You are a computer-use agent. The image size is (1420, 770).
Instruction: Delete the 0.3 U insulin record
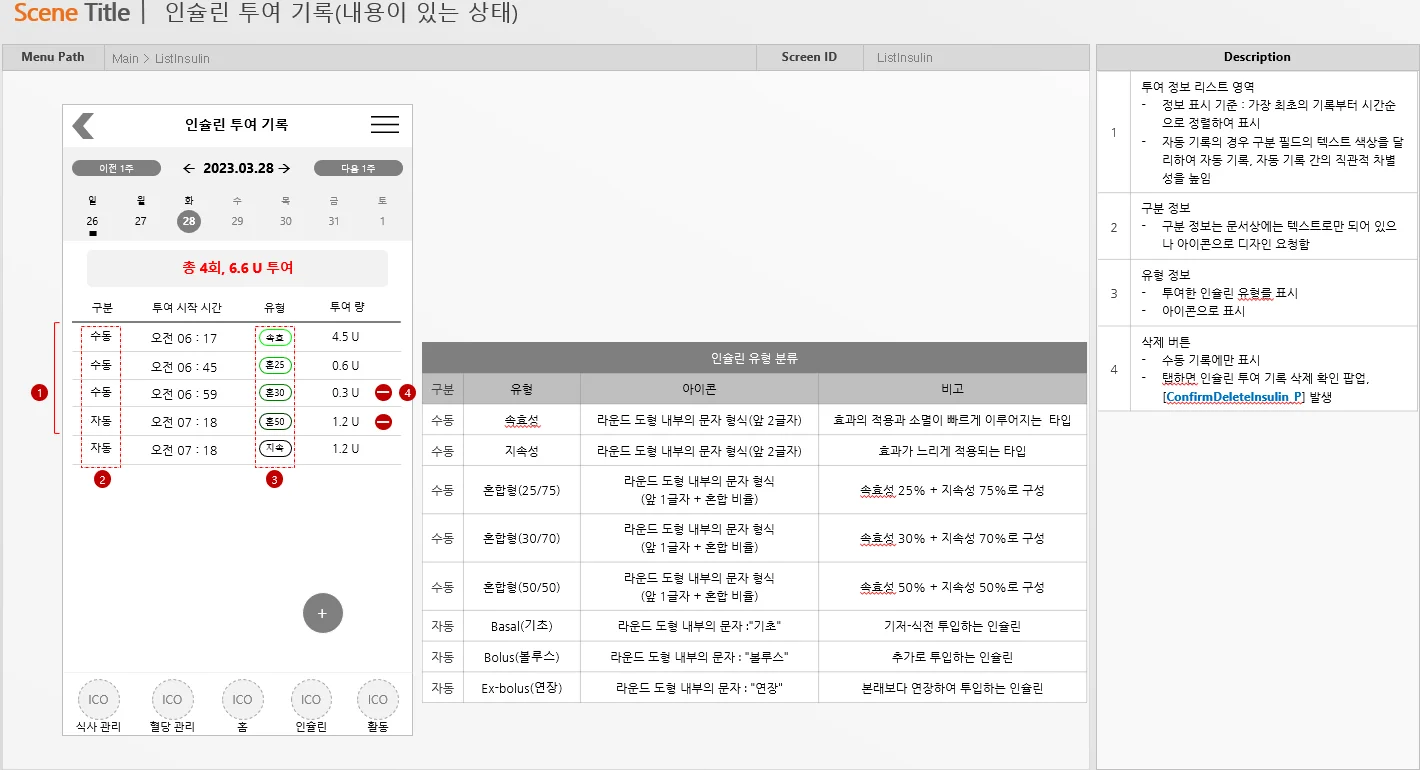[383, 393]
